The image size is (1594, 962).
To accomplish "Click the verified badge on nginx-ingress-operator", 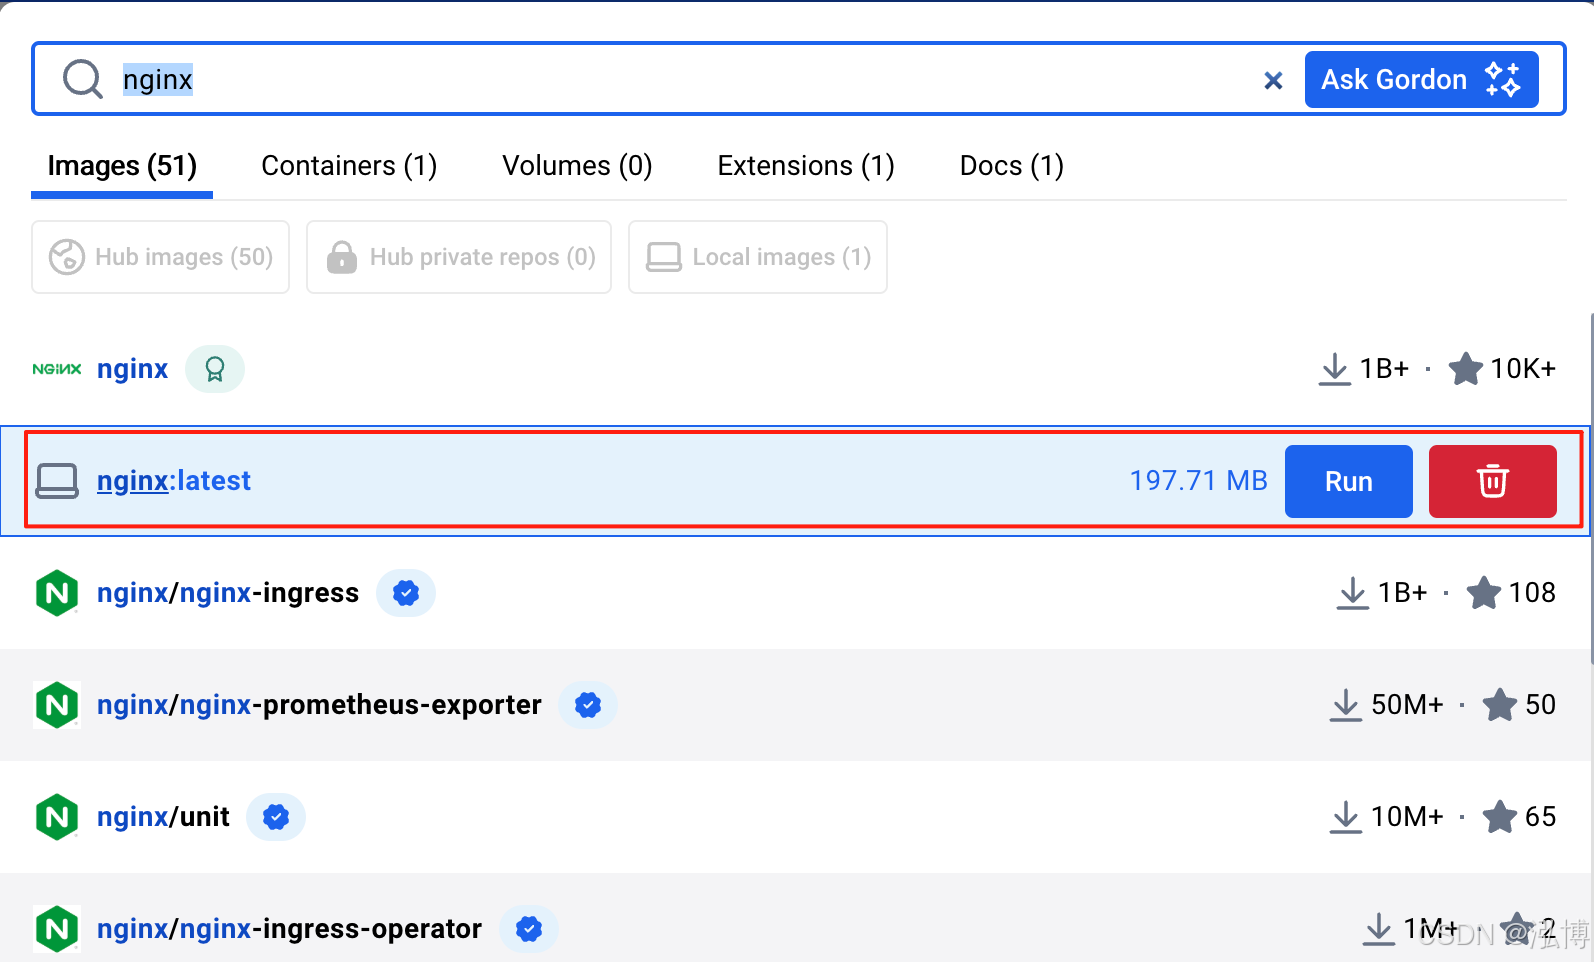I will click(x=529, y=929).
